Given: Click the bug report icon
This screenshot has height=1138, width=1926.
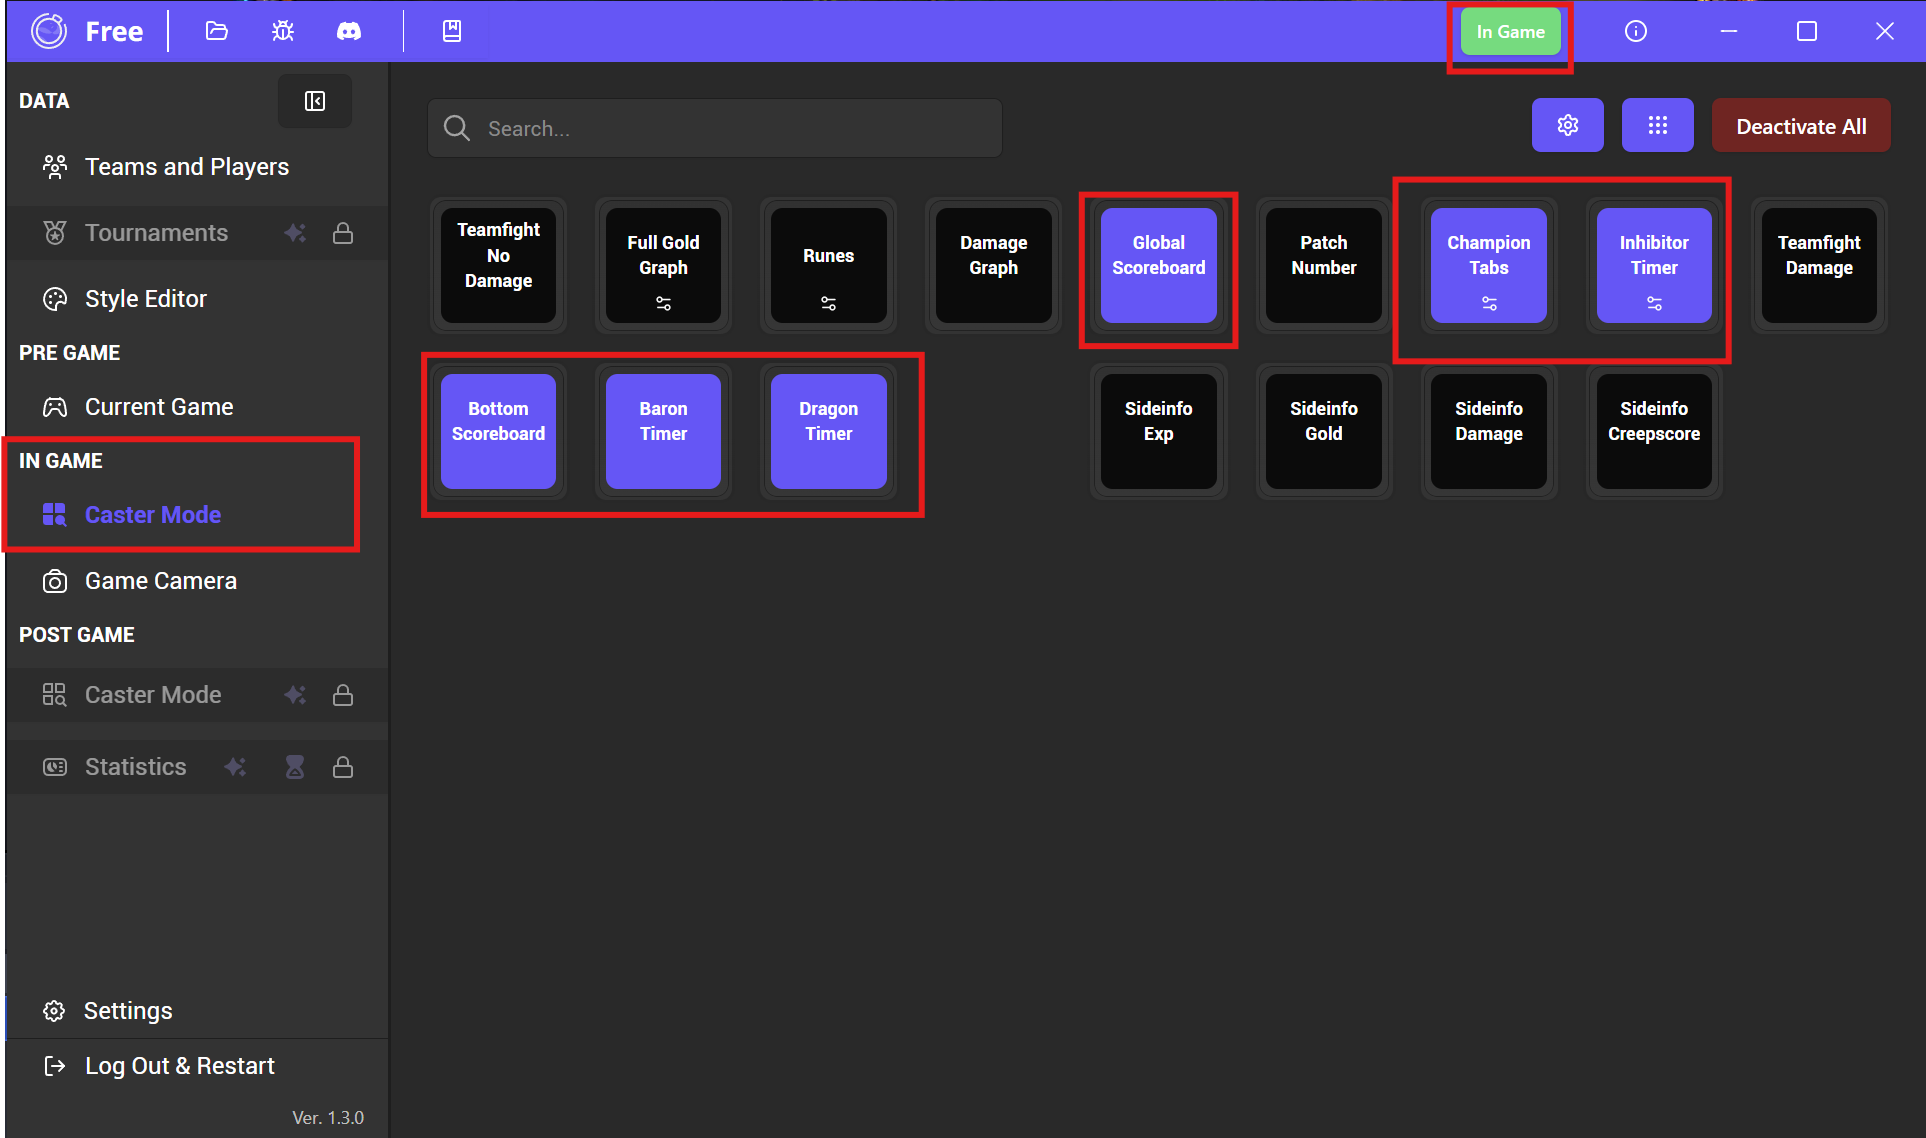Looking at the screenshot, I should [283, 31].
